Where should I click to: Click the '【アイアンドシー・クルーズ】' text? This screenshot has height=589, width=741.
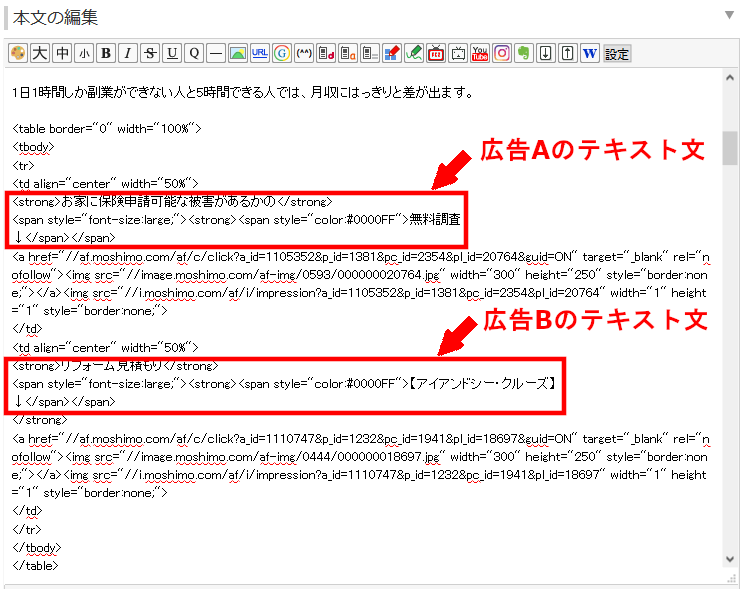483,383
